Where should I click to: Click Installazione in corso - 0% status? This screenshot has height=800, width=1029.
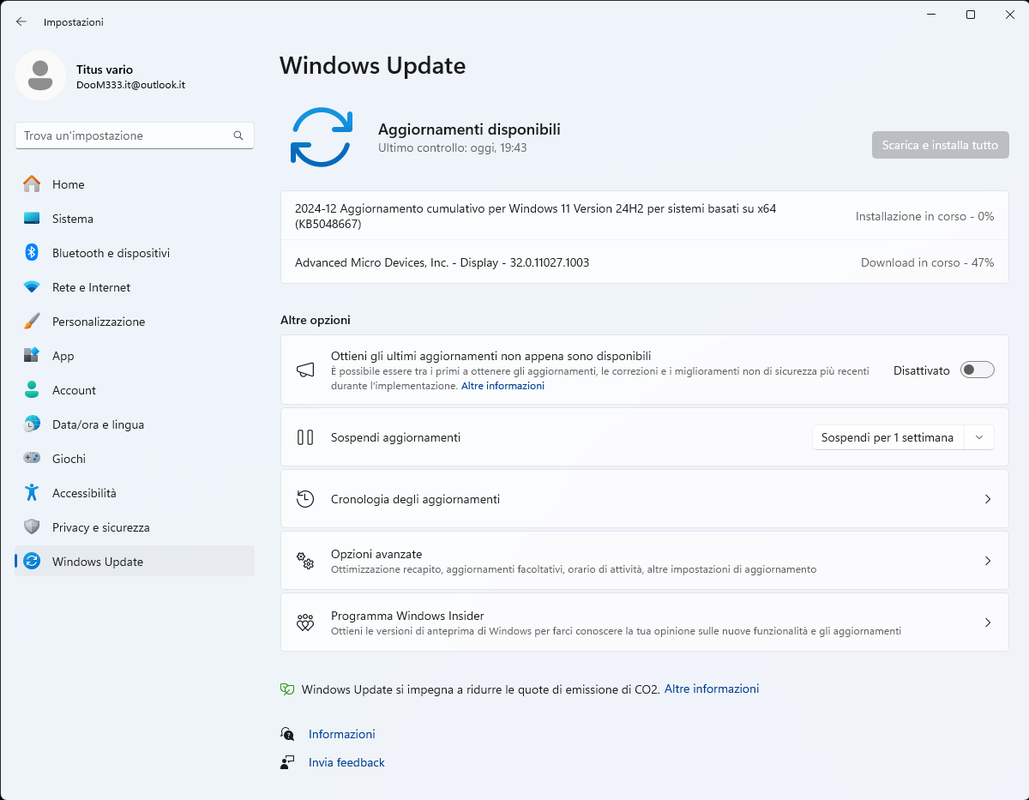click(x=925, y=216)
